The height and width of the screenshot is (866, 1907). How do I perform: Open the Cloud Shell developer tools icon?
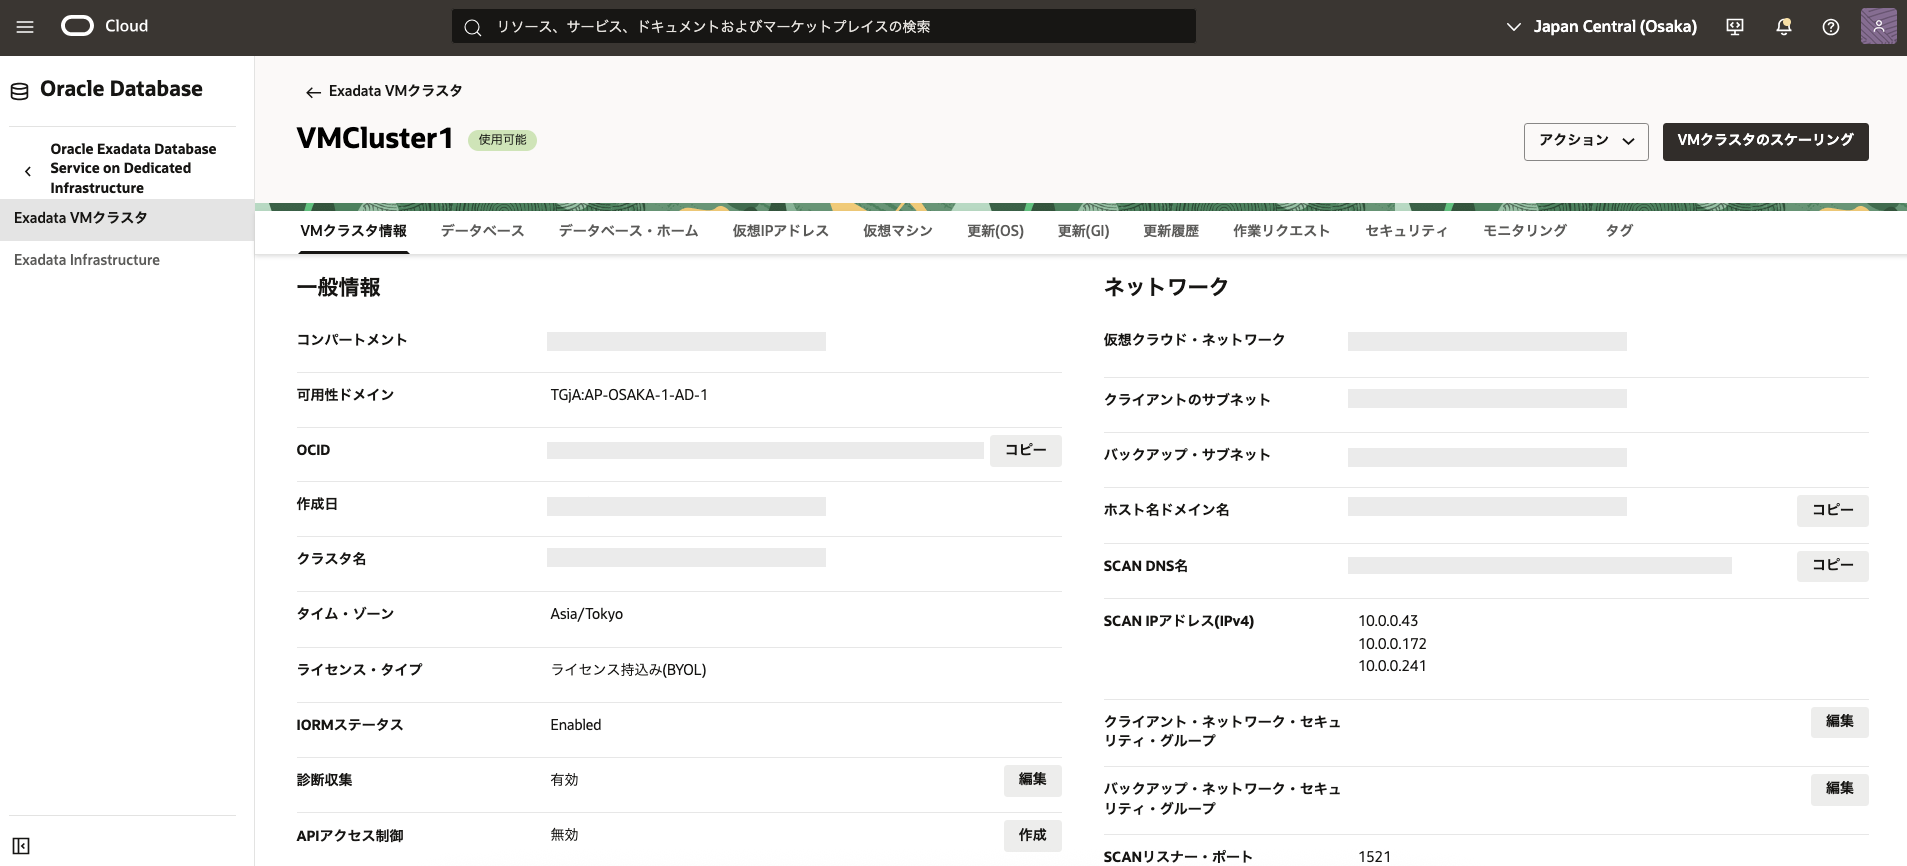click(1735, 27)
